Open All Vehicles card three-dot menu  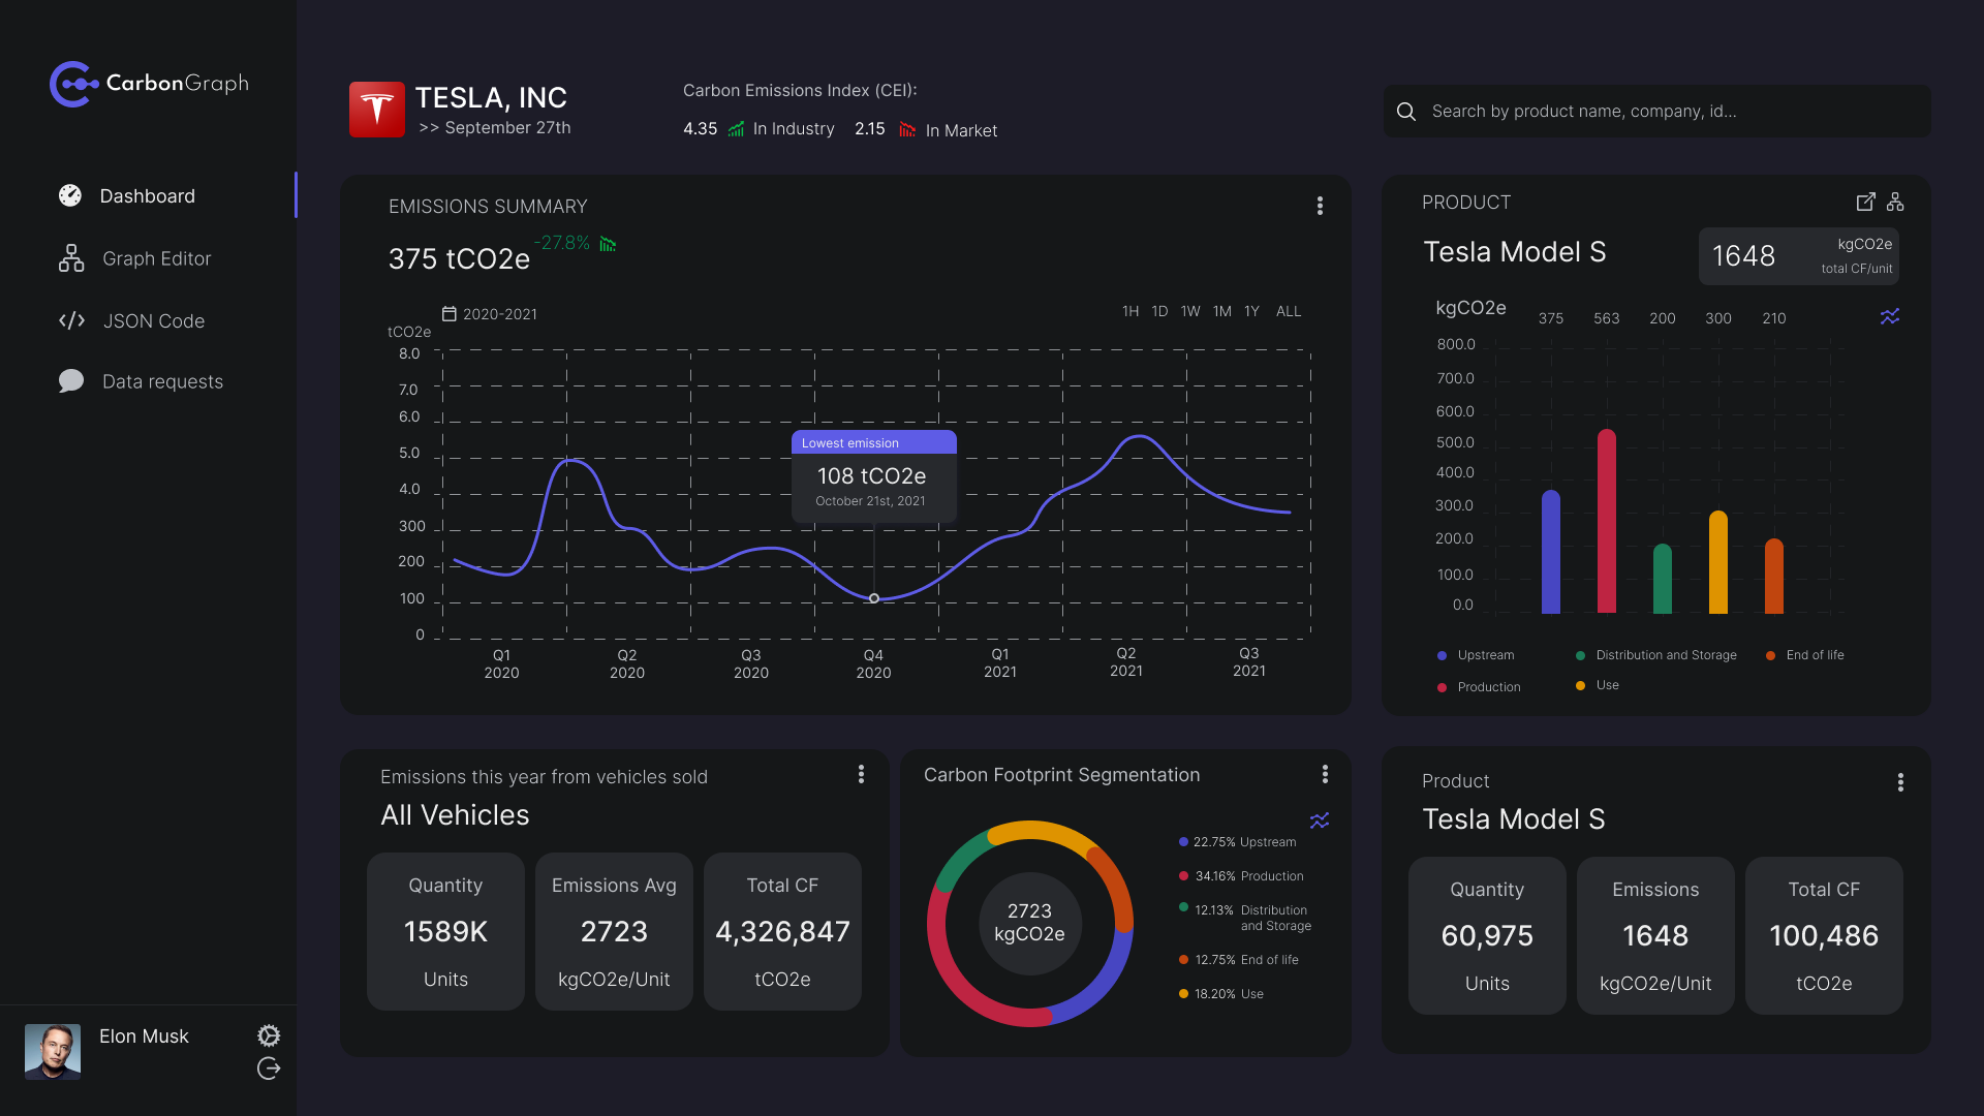coord(861,774)
